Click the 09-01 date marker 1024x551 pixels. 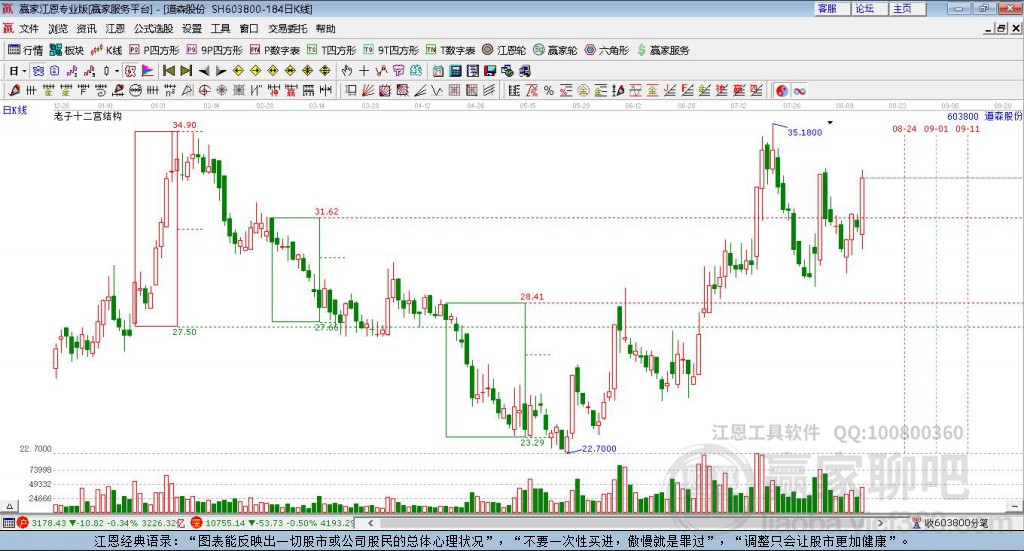coord(936,129)
